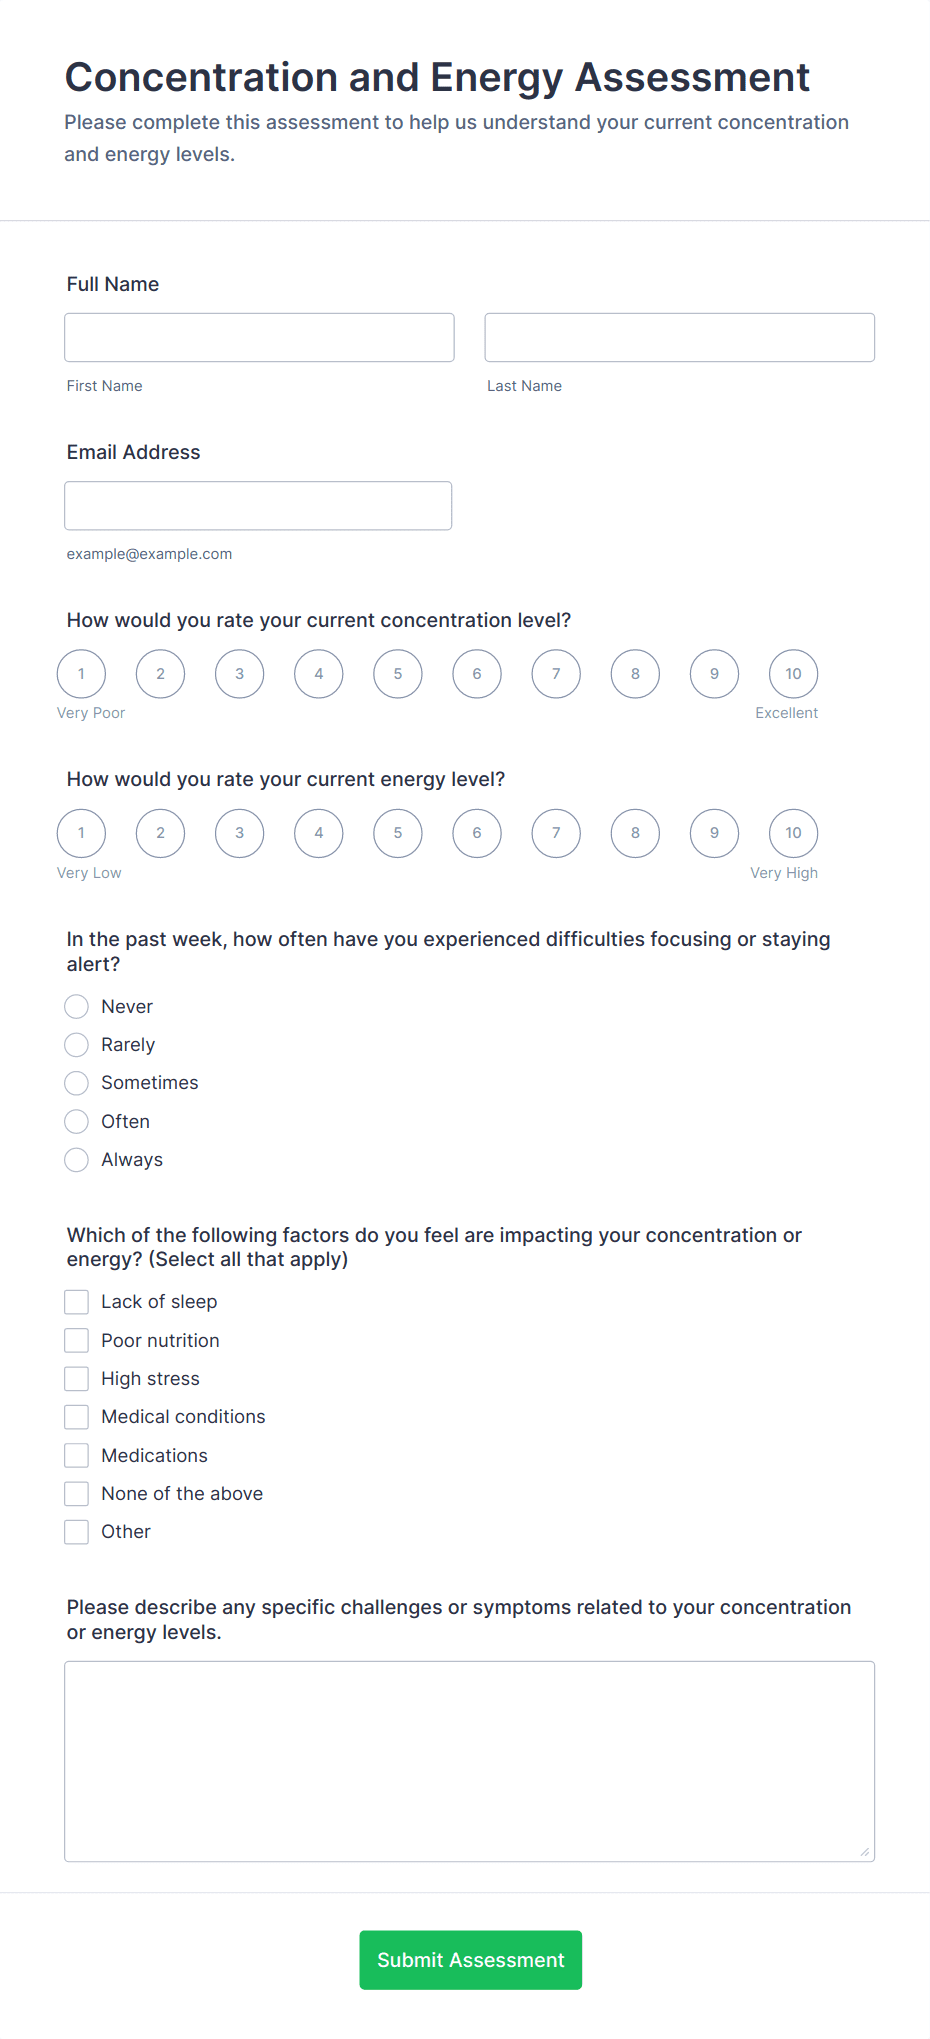Image resolution: width=930 pixels, height=2039 pixels.
Task: Enable the Medications checkbox
Action: [77, 1455]
